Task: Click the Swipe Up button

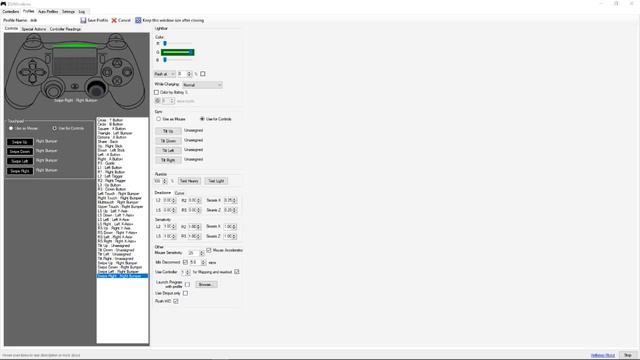Action: click(20, 142)
